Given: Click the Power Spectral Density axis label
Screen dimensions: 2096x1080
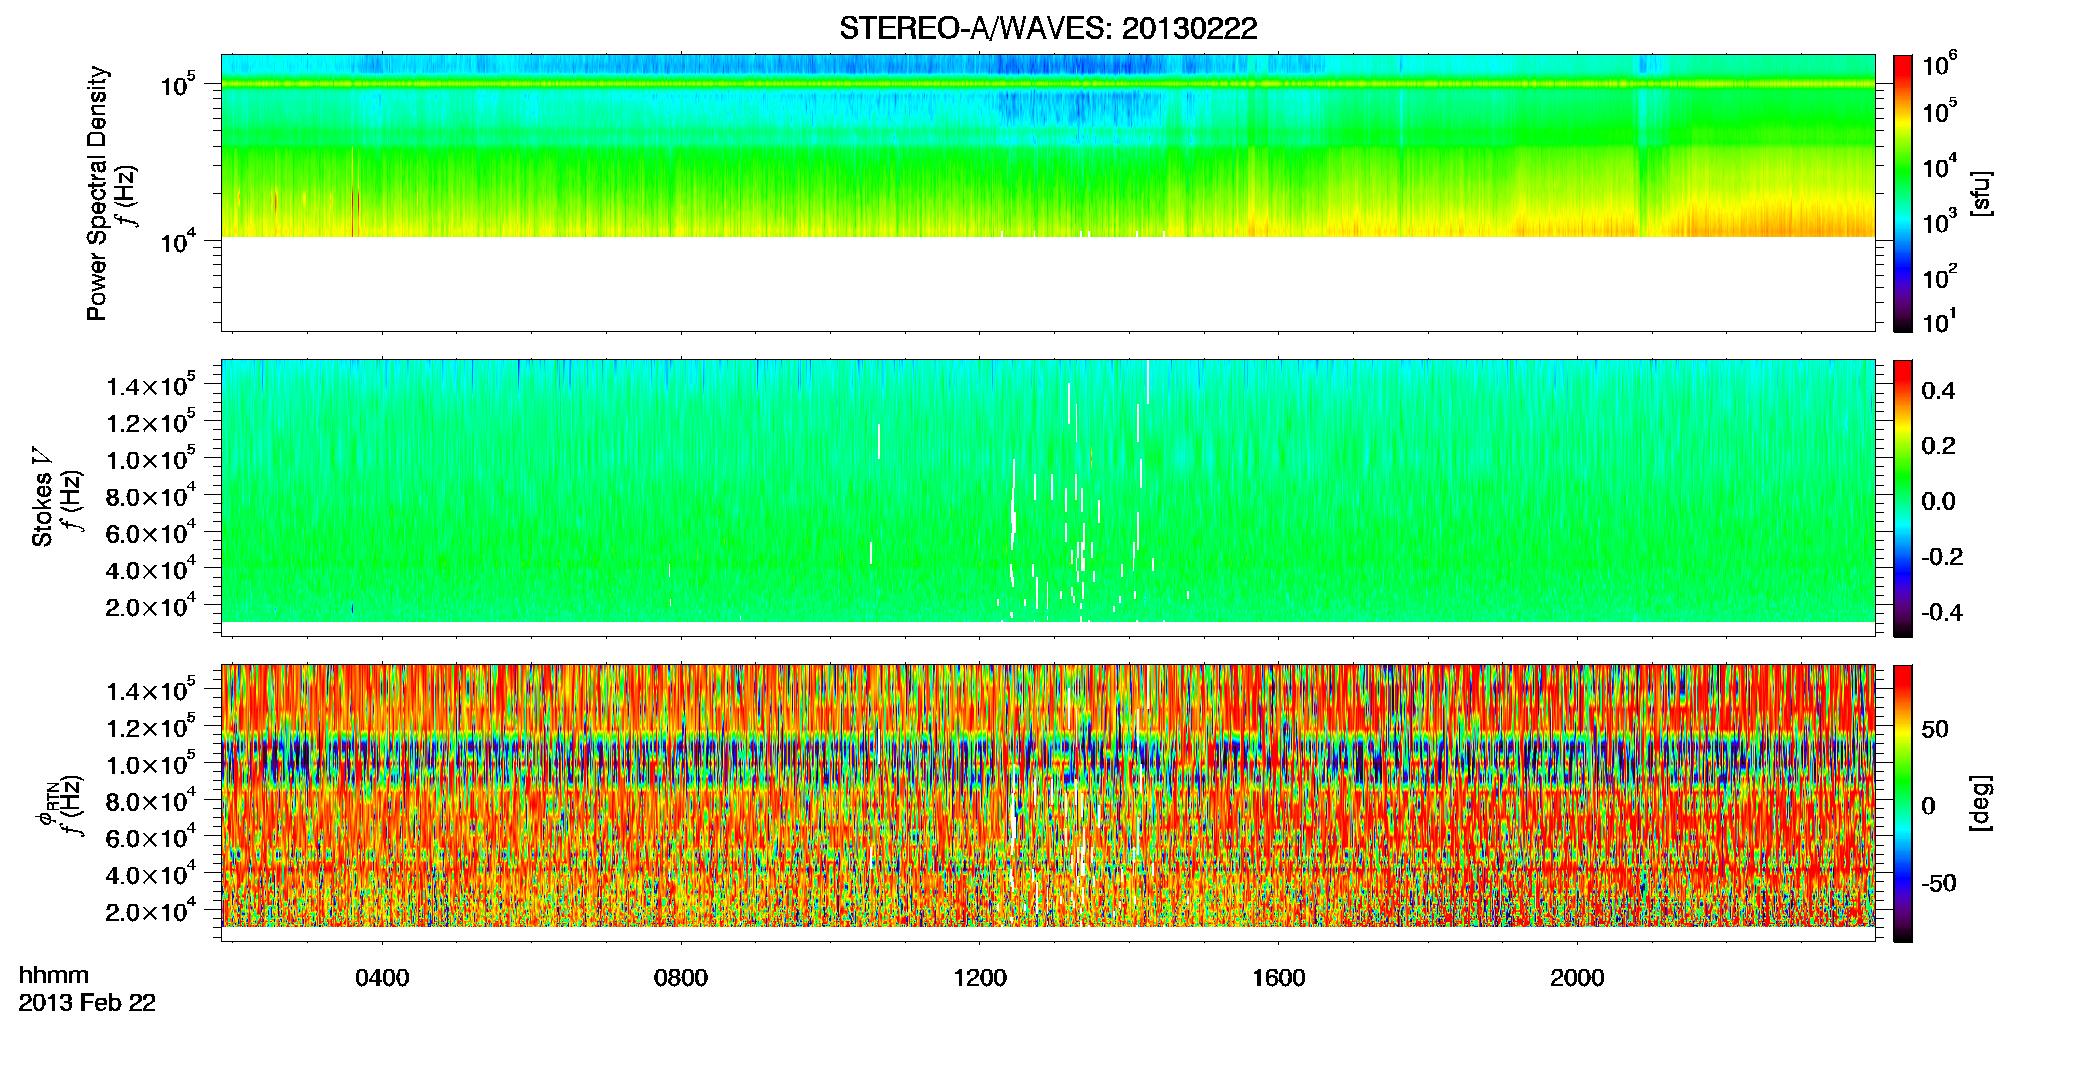Looking at the screenshot, I should [x=97, y=193].
